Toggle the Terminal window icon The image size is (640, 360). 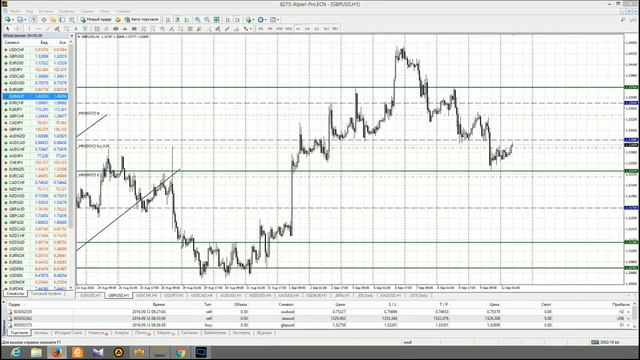point(62,19)
